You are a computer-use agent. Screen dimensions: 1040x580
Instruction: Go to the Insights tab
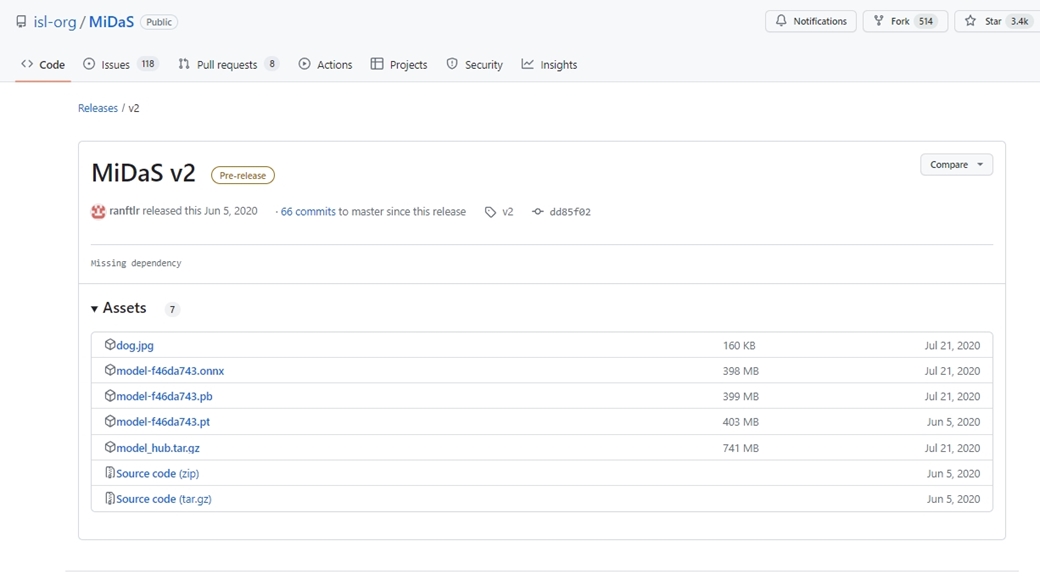coord(549,65)
